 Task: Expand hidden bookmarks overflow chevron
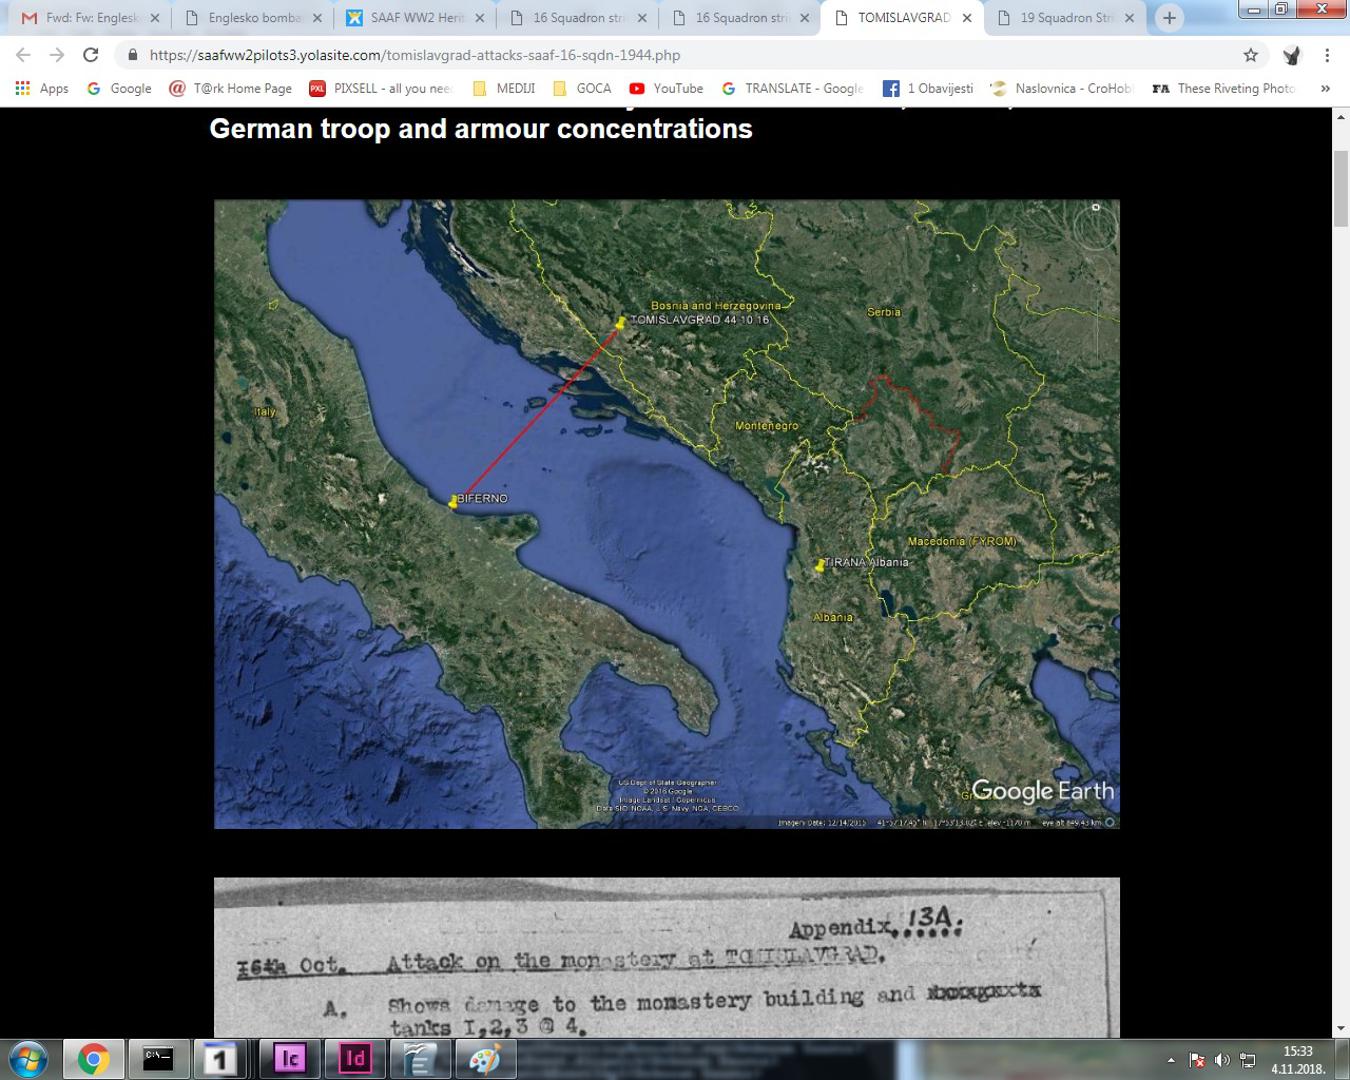[x=1325, y=88]
